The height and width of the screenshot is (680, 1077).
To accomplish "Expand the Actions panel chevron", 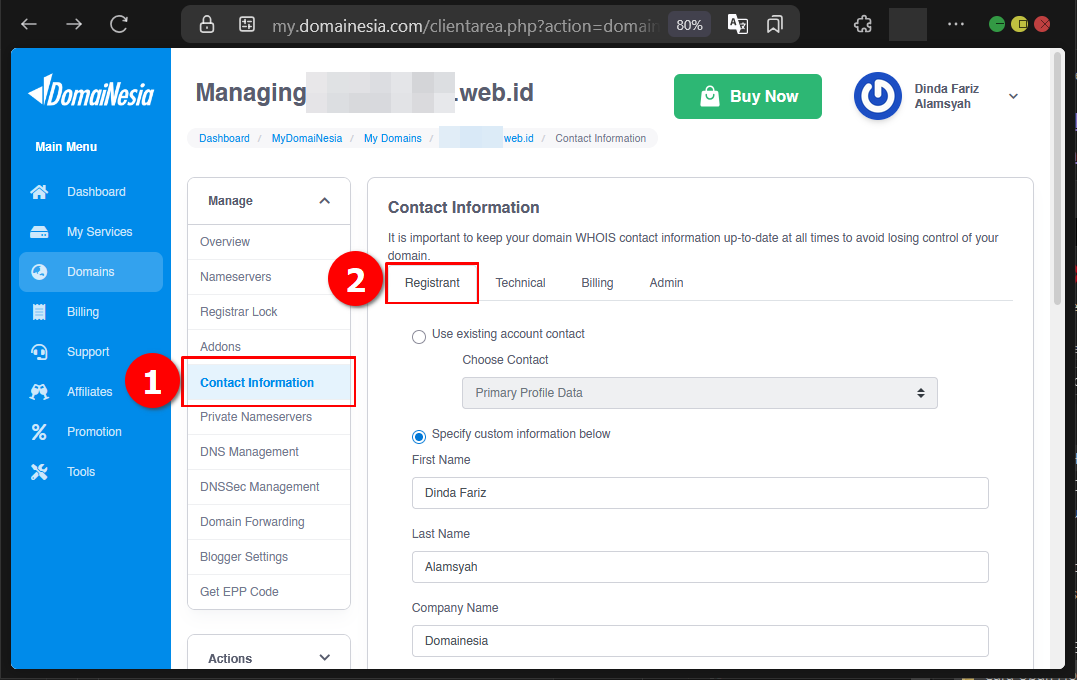I will pos(324,658).
